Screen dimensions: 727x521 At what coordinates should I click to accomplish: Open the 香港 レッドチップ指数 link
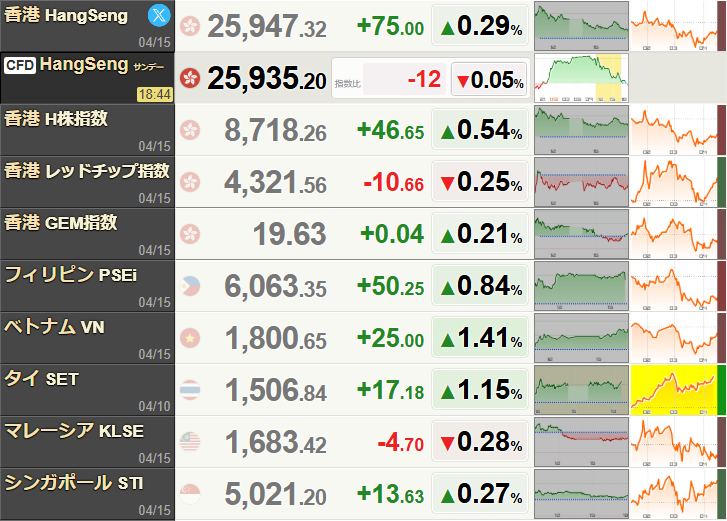pyautogui.click(x=87, y=171)
